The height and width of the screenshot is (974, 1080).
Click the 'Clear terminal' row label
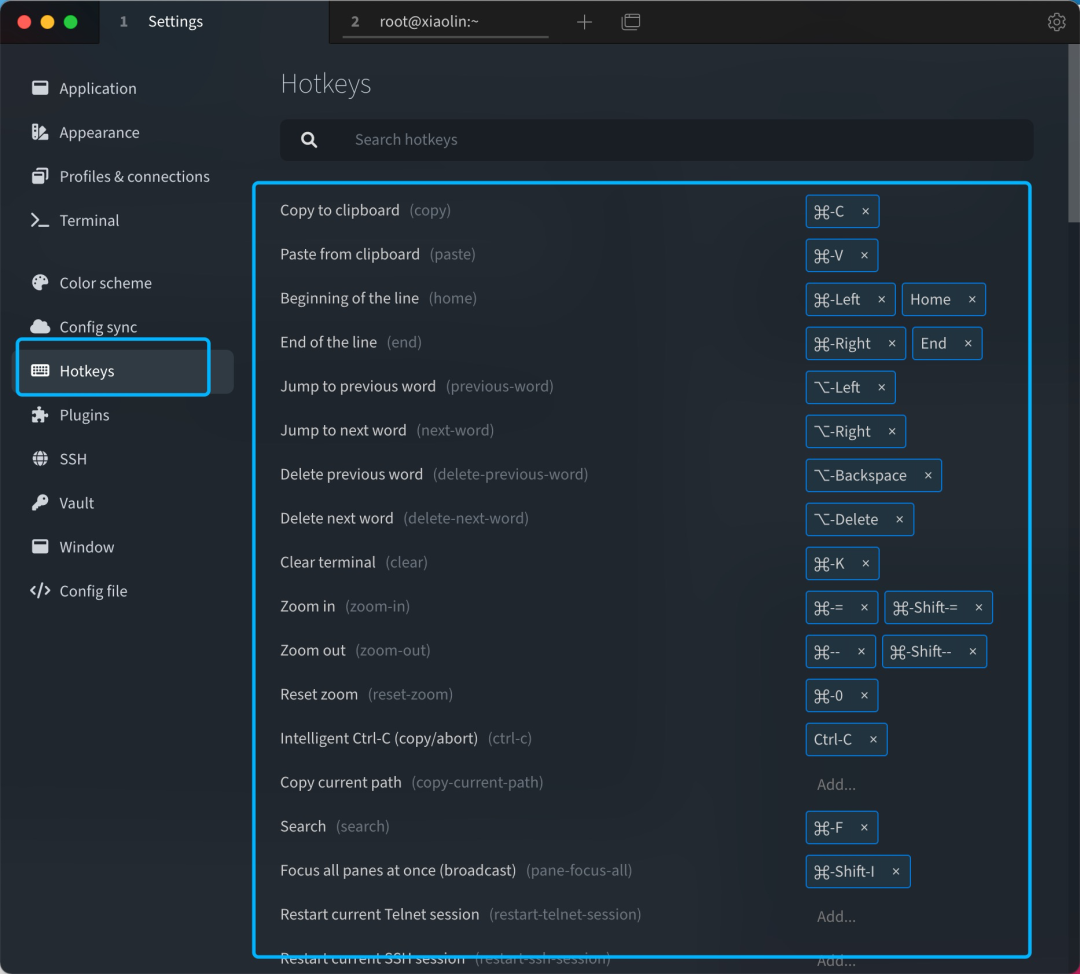tap(328, 563)
